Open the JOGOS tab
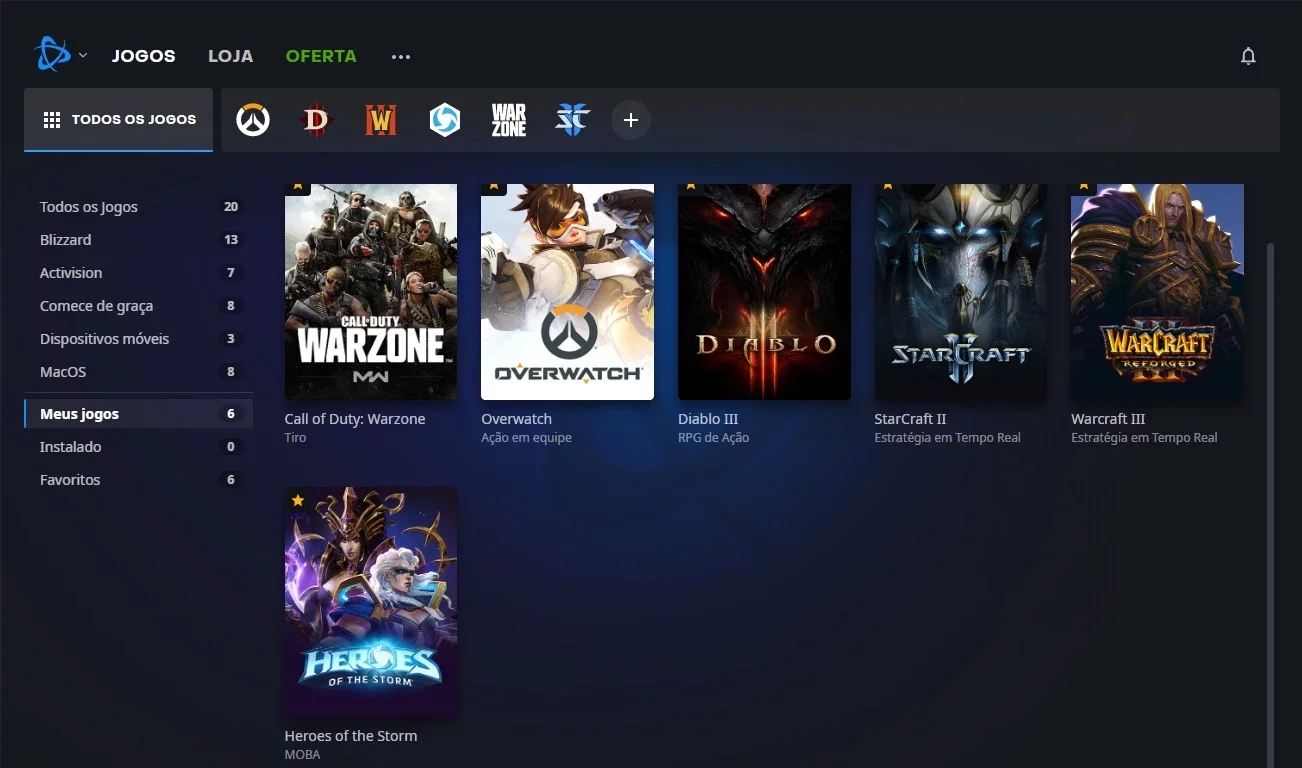Screen dimensions: 1302x768 coord(144,56)
